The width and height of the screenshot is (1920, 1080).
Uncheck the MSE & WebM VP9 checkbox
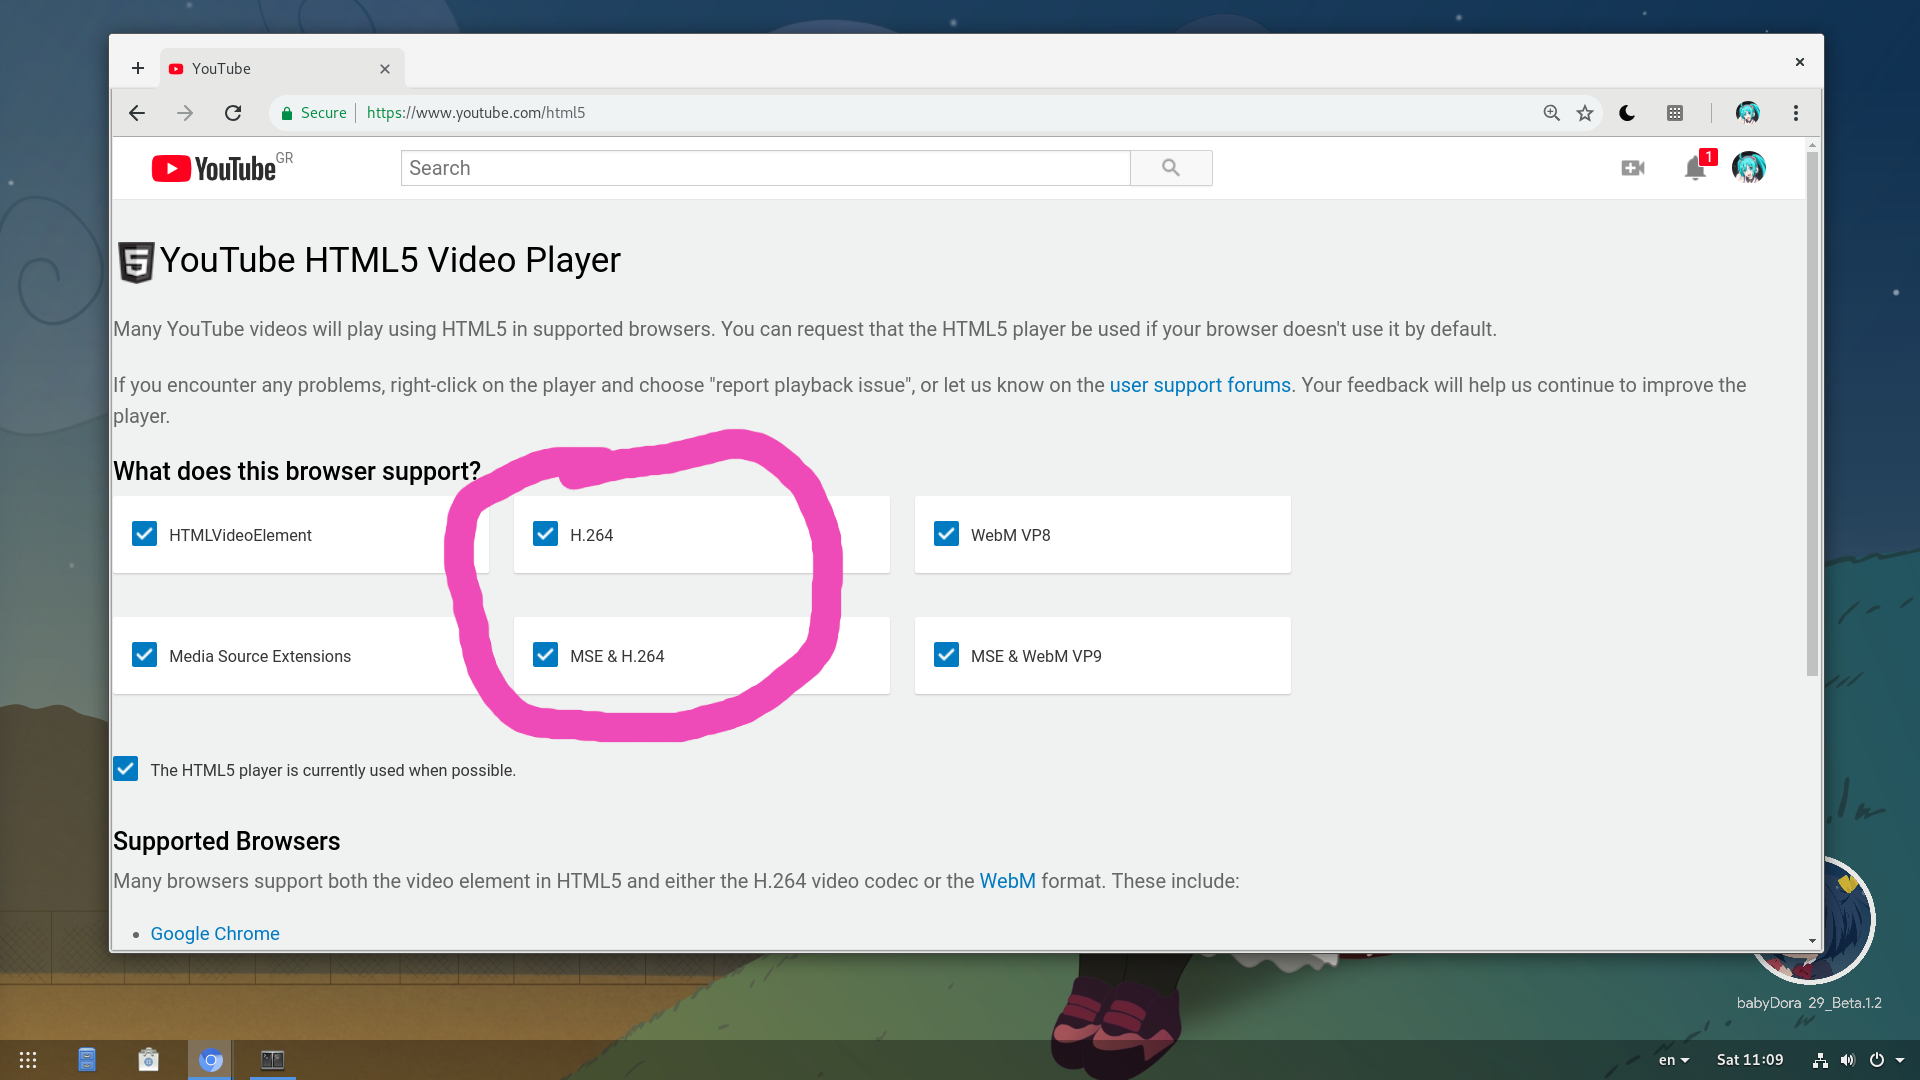pos(946,655)
